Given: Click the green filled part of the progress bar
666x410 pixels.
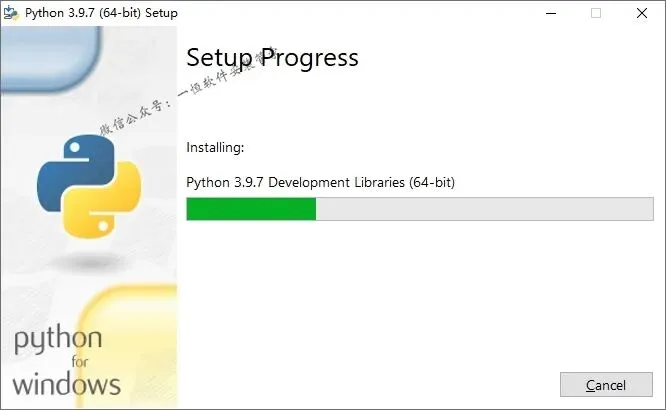Looking at the screenshot, I should pos(251,209).
